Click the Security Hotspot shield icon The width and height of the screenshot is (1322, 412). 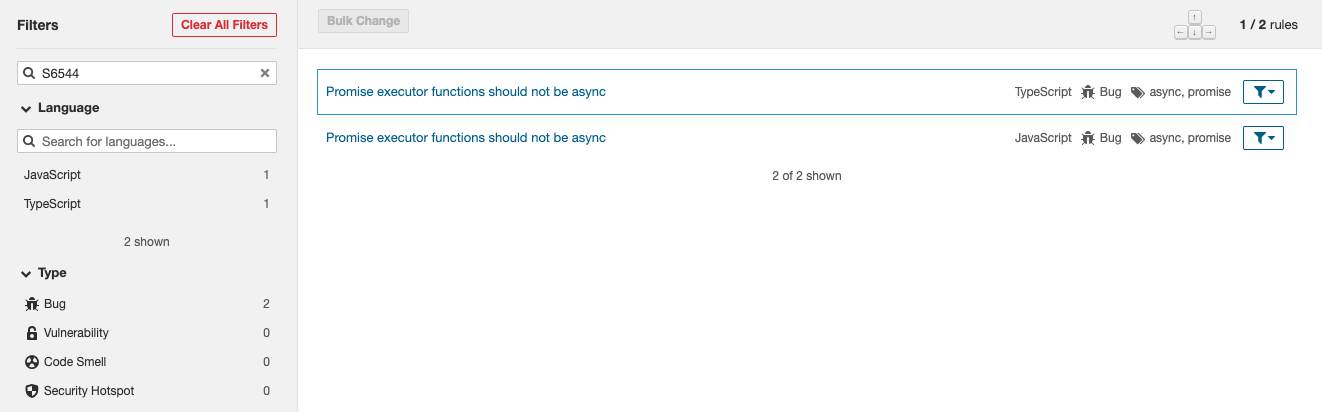(31, 391)
